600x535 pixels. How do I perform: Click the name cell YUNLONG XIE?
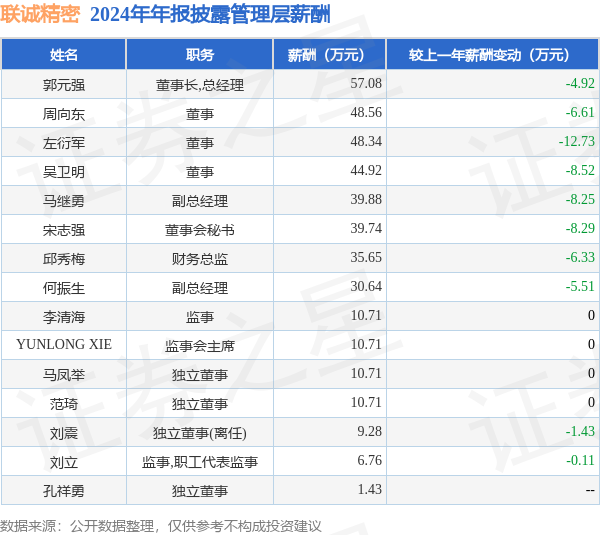(x=64, y=344)
